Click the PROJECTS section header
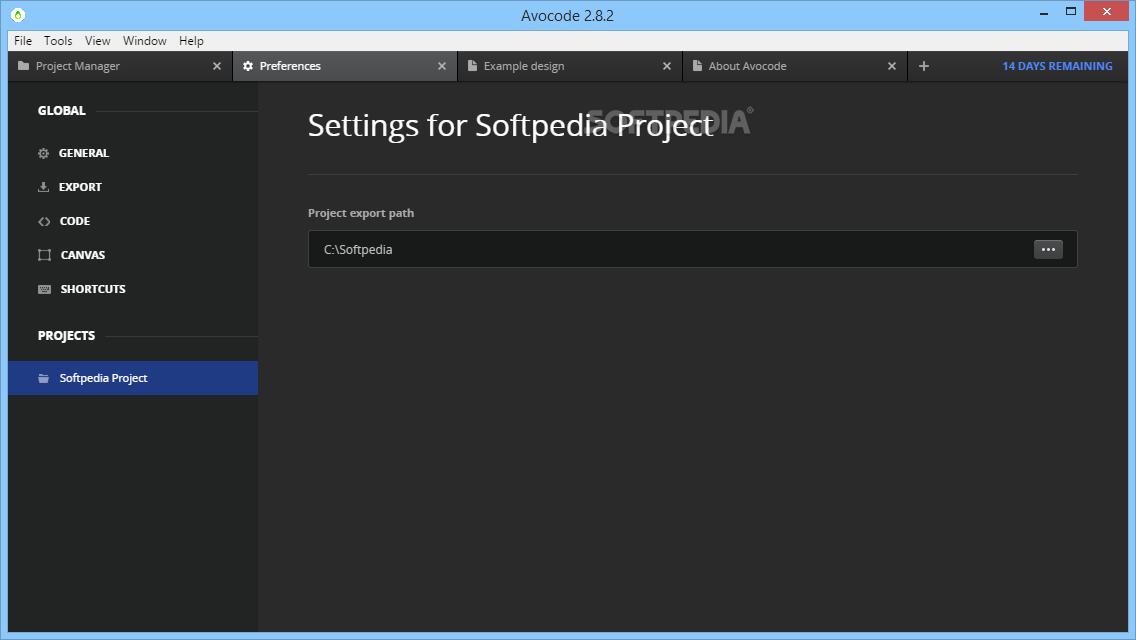1136x640 pixels. [x=66, y=336]
